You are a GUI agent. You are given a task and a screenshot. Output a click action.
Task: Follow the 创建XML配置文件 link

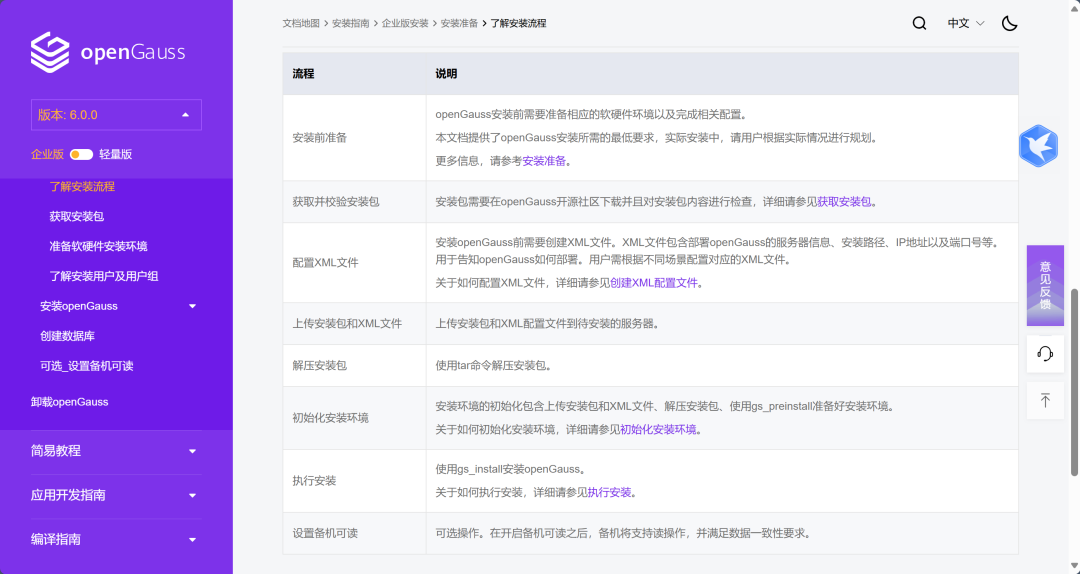tap(654, 283)
